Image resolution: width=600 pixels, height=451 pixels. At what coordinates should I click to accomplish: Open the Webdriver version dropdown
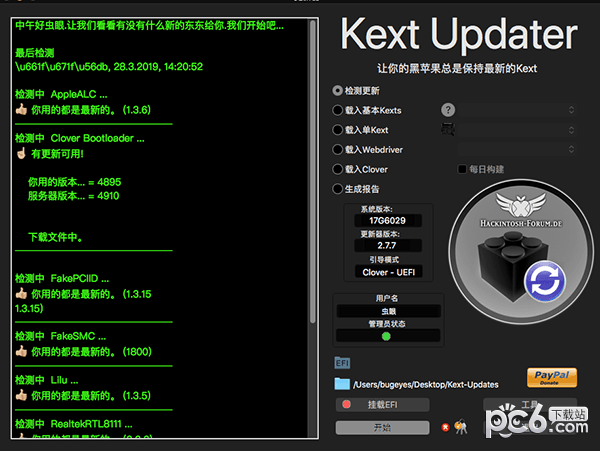[517, 149]
